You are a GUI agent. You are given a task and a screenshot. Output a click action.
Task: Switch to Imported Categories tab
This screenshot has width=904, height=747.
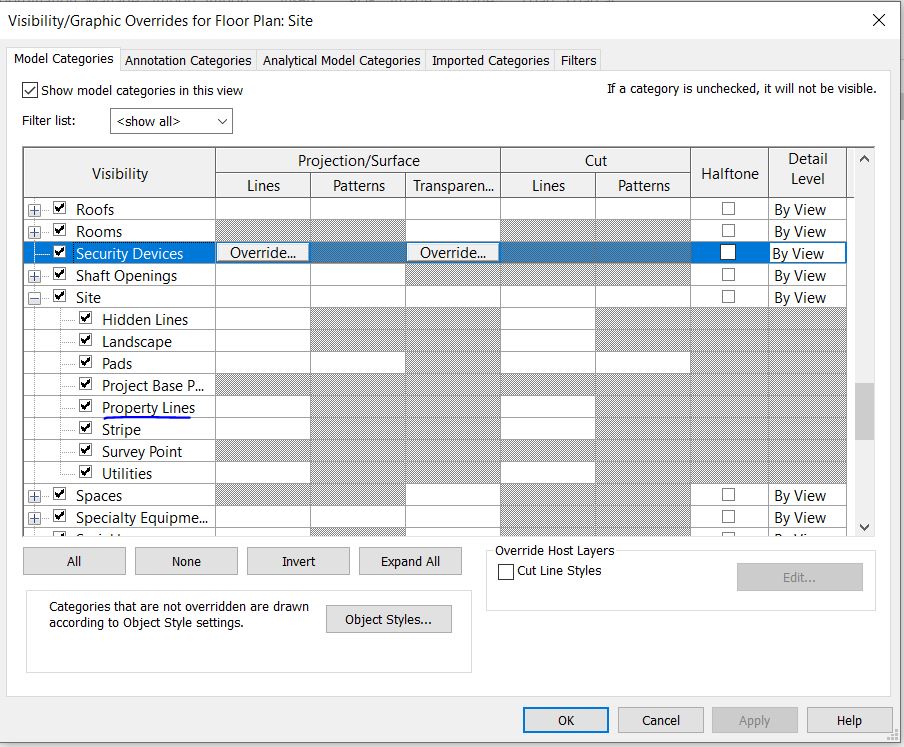coord(490,60)
